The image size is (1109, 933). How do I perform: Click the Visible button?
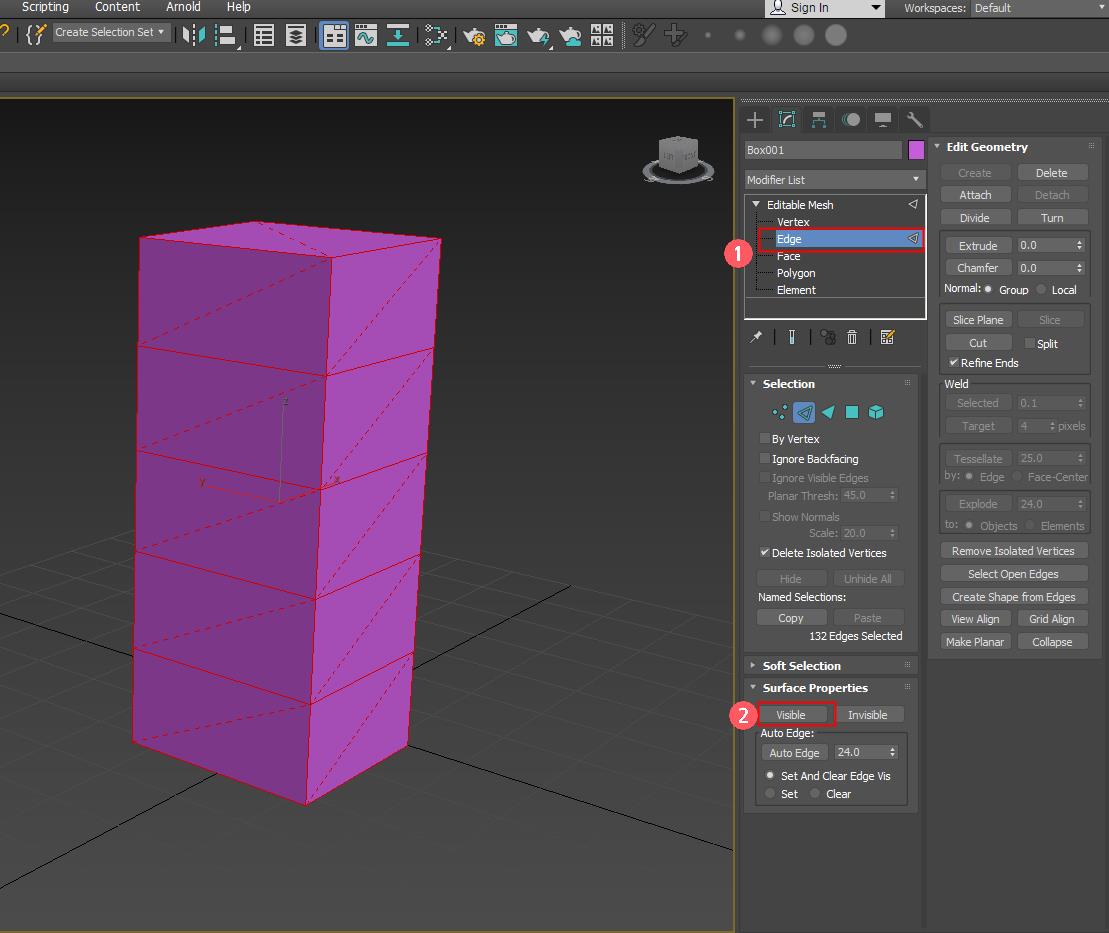click(791, 715)
